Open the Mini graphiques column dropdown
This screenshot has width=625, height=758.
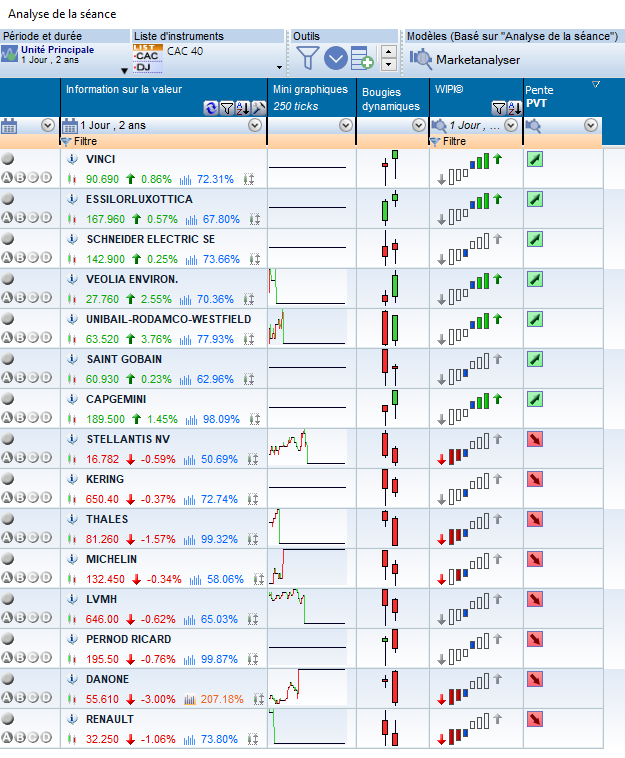pos(345,126)
